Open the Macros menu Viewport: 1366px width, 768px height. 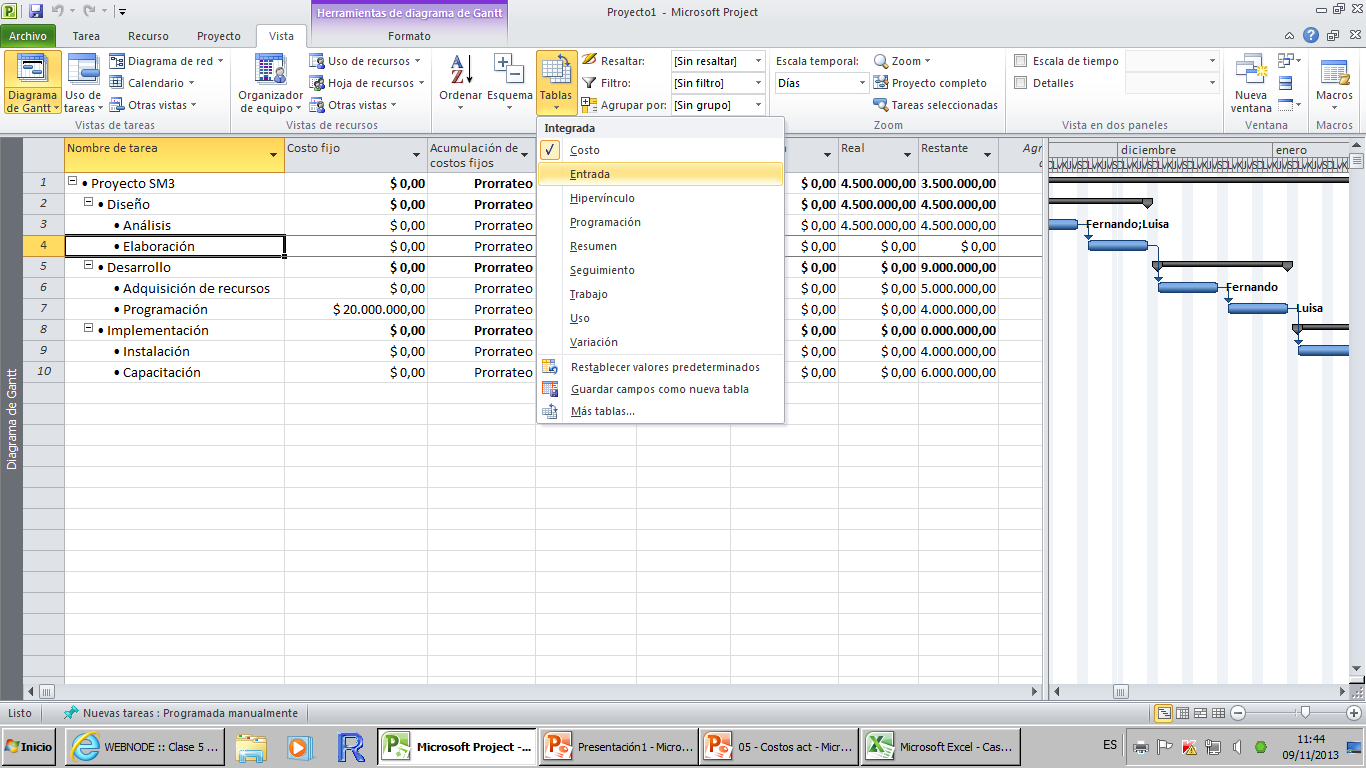click(1334, 82)
